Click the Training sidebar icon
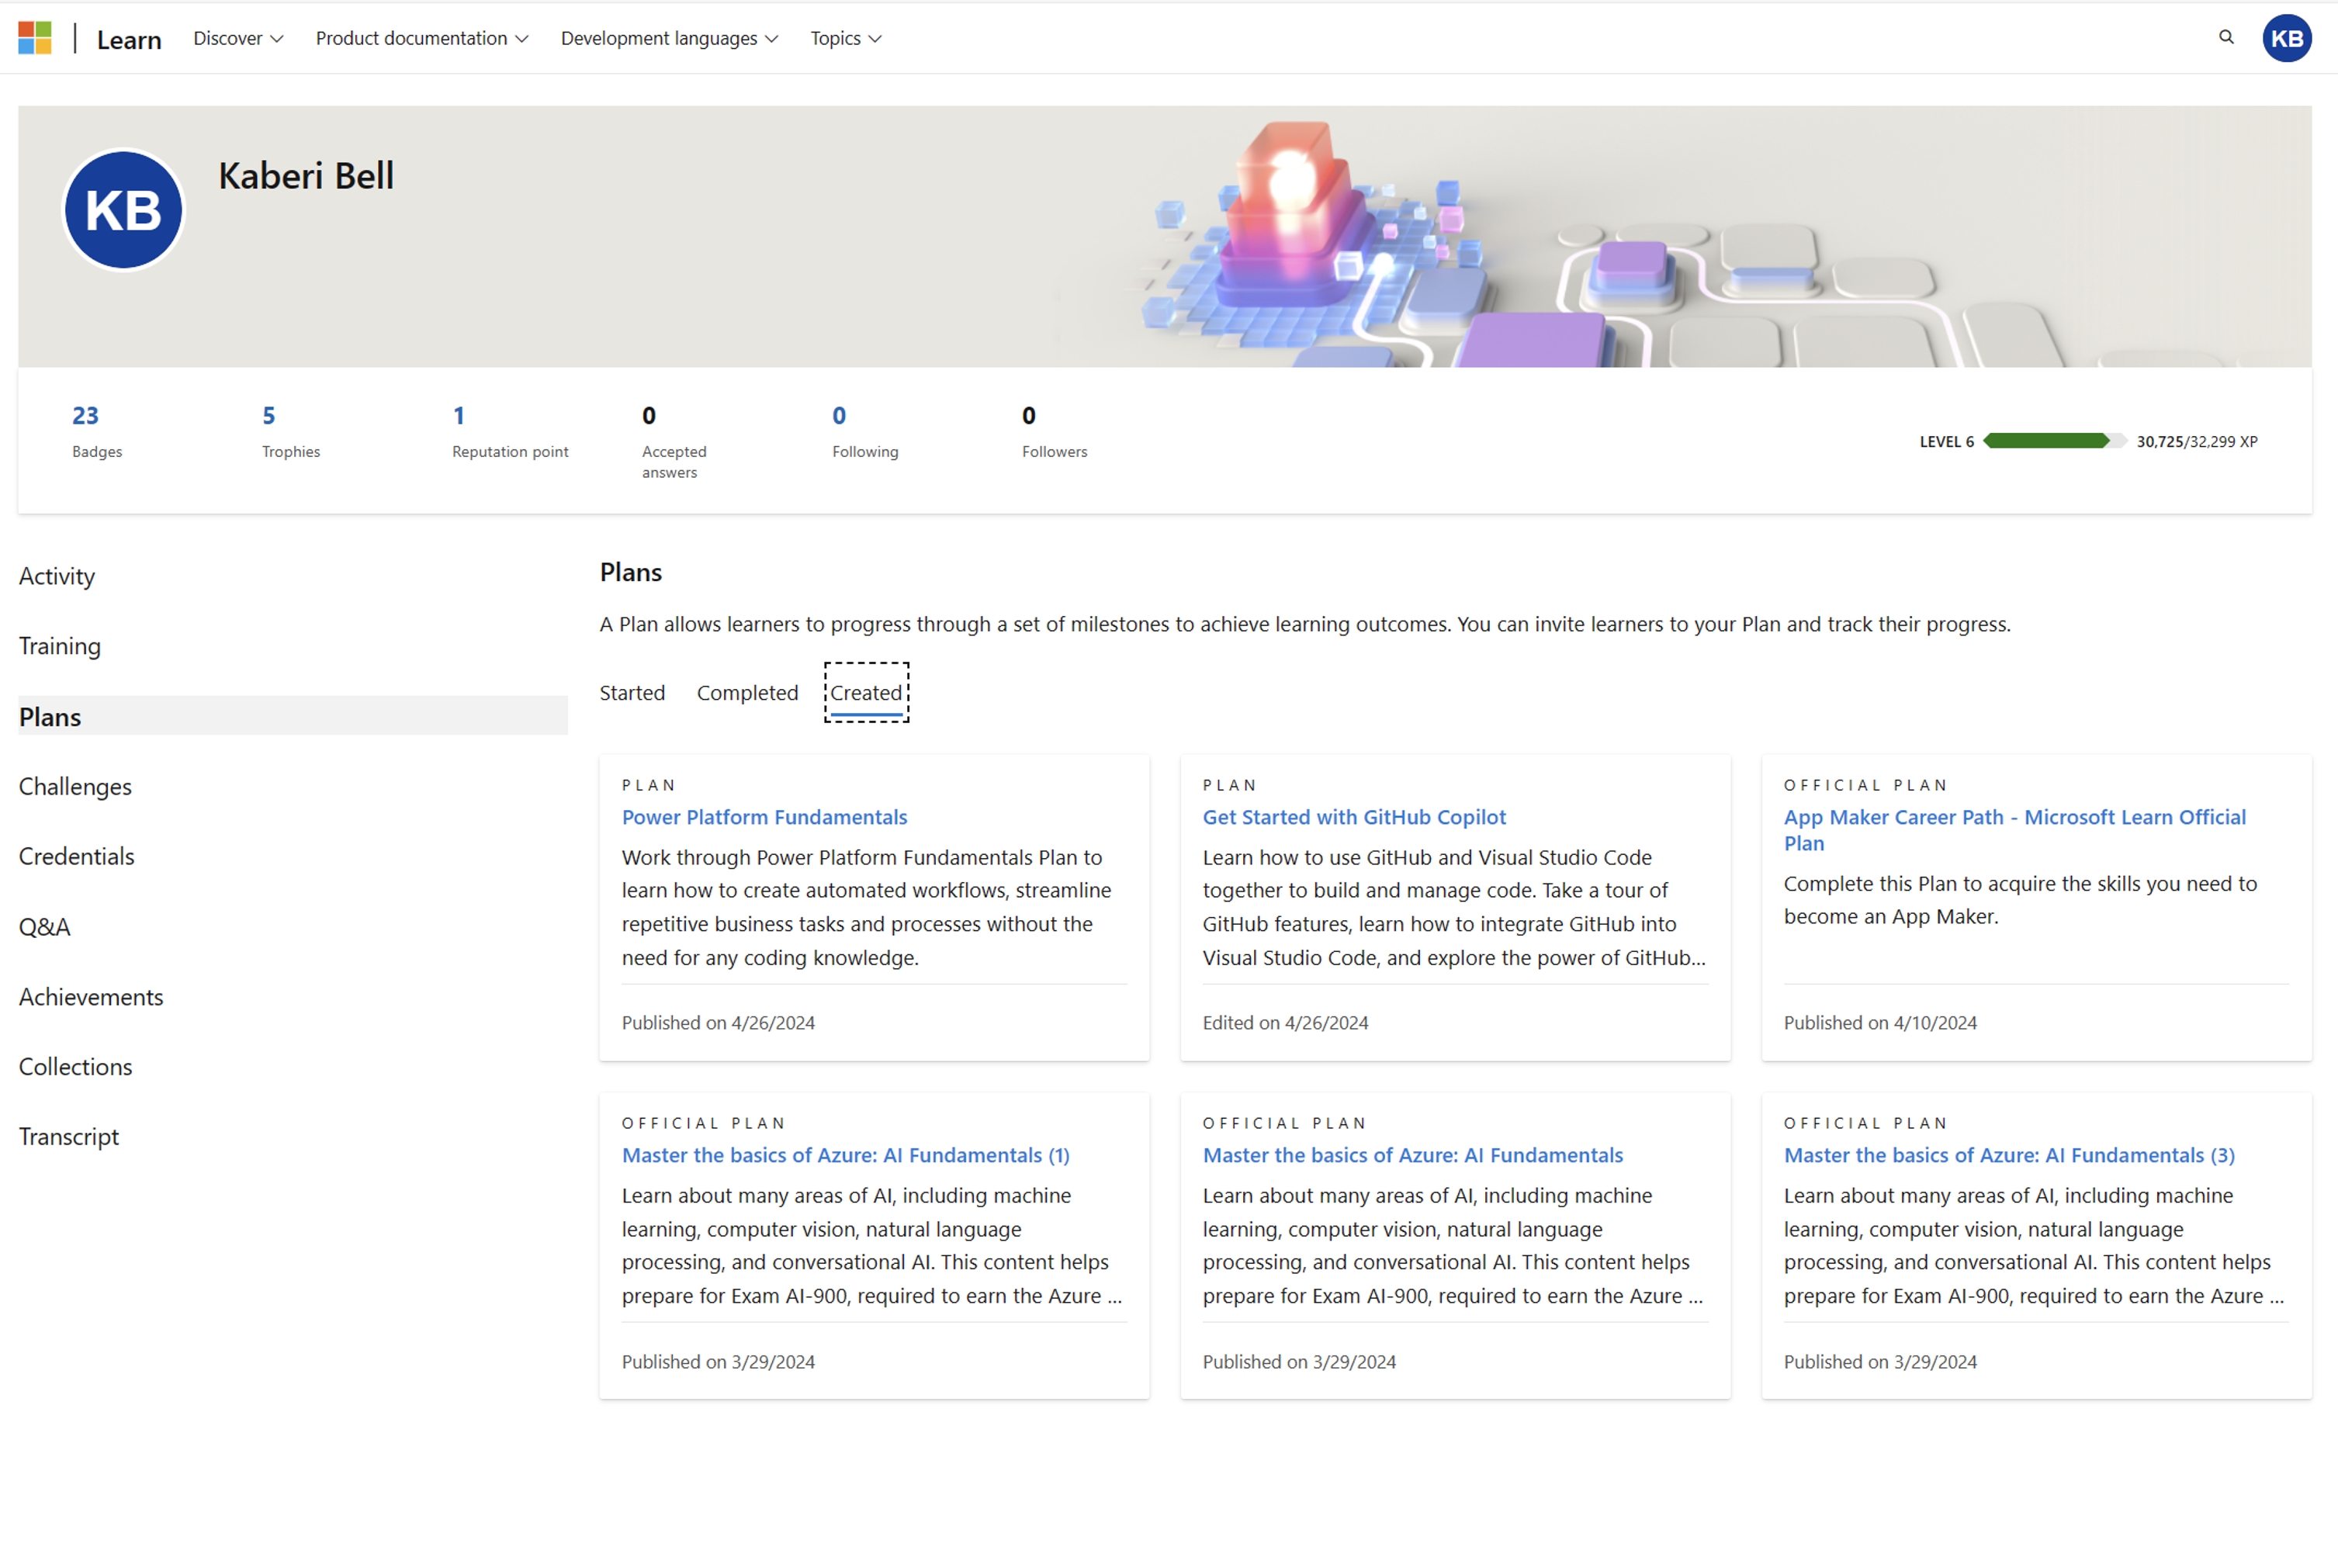The height and width of the screenshot is (1568, 2338). [60, 644]
